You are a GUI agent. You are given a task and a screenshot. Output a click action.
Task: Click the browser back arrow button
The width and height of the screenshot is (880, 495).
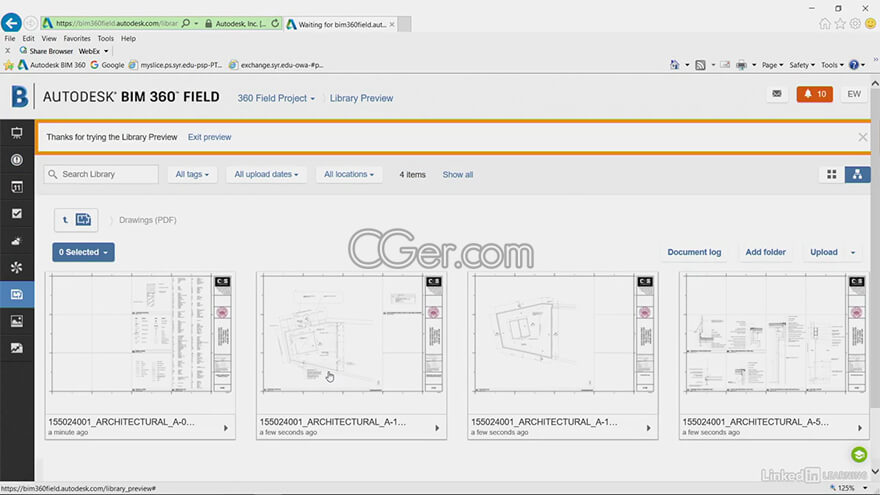[x=11, y=23]
